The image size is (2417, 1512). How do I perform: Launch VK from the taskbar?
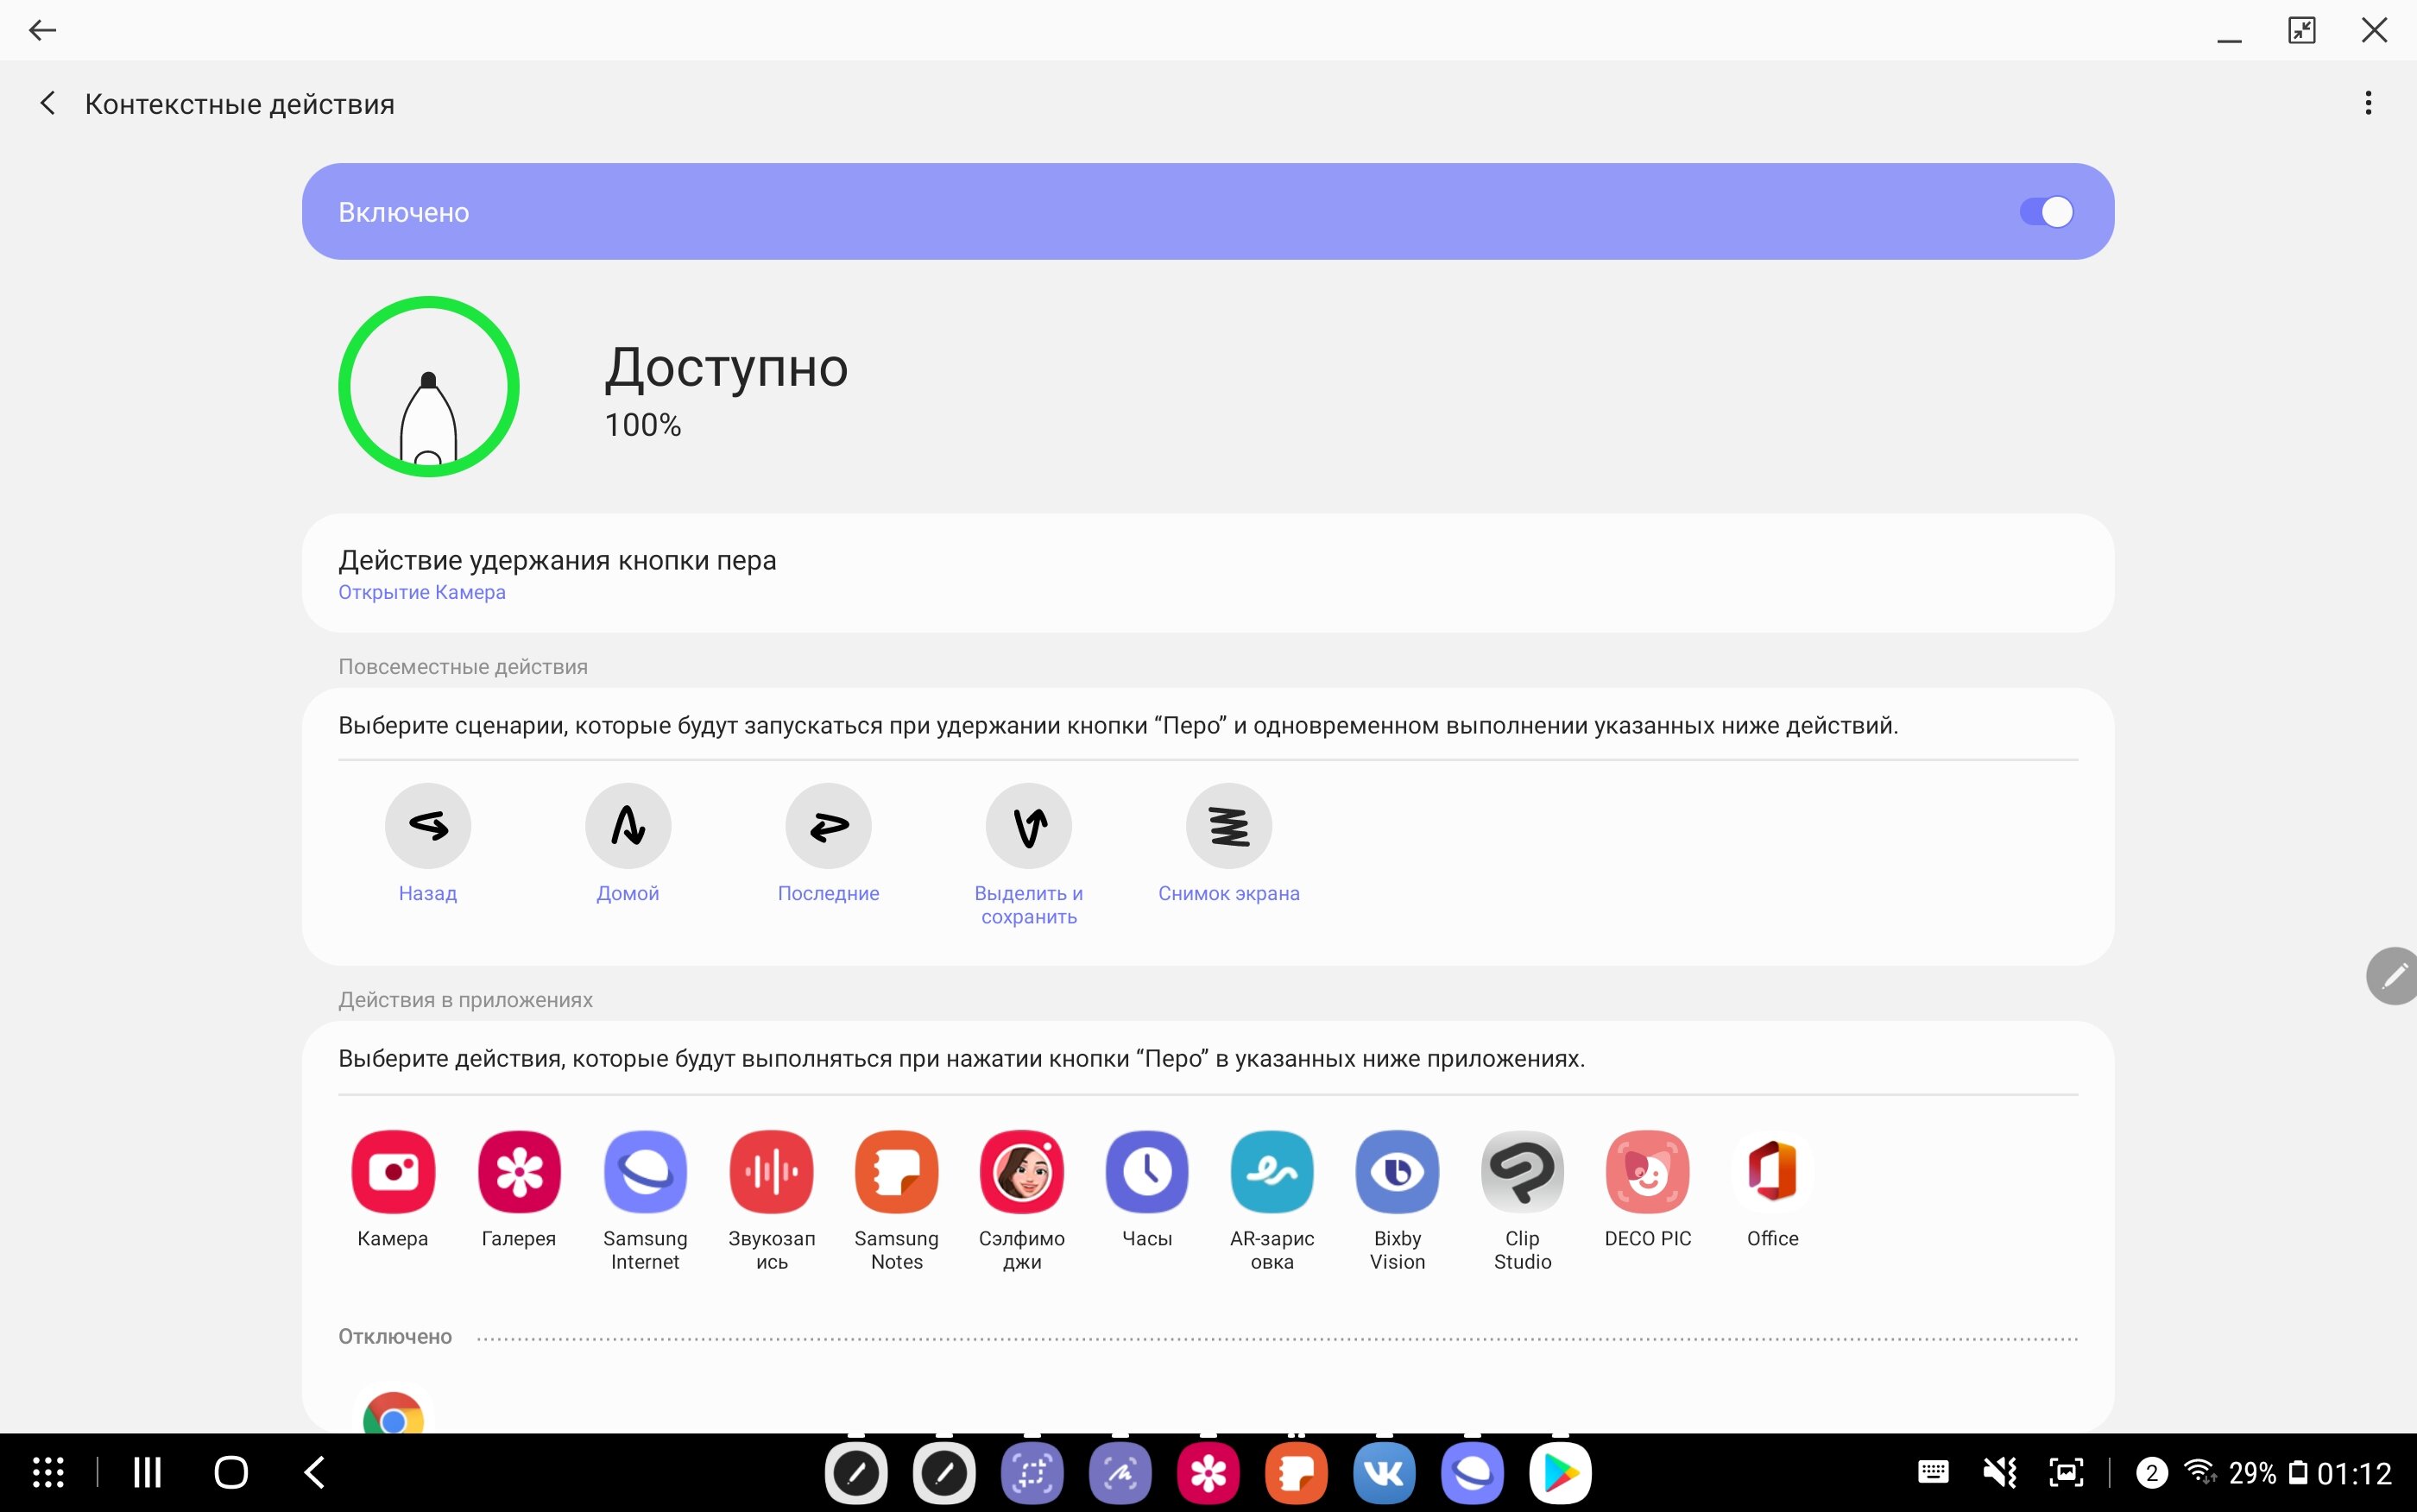[1384, 1472]
